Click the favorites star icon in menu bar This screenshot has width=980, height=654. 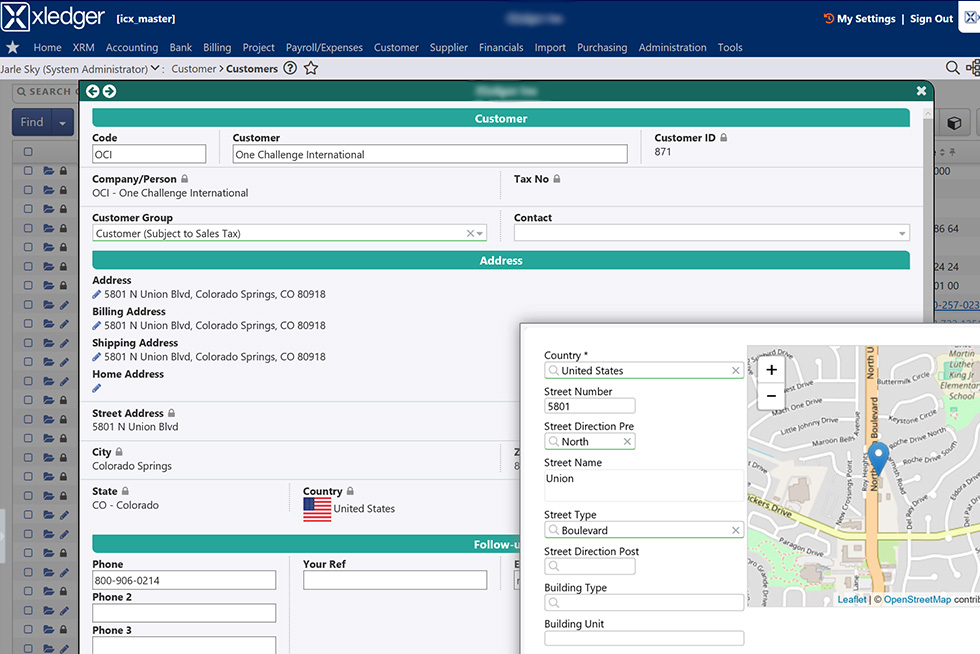click(12, 48)
